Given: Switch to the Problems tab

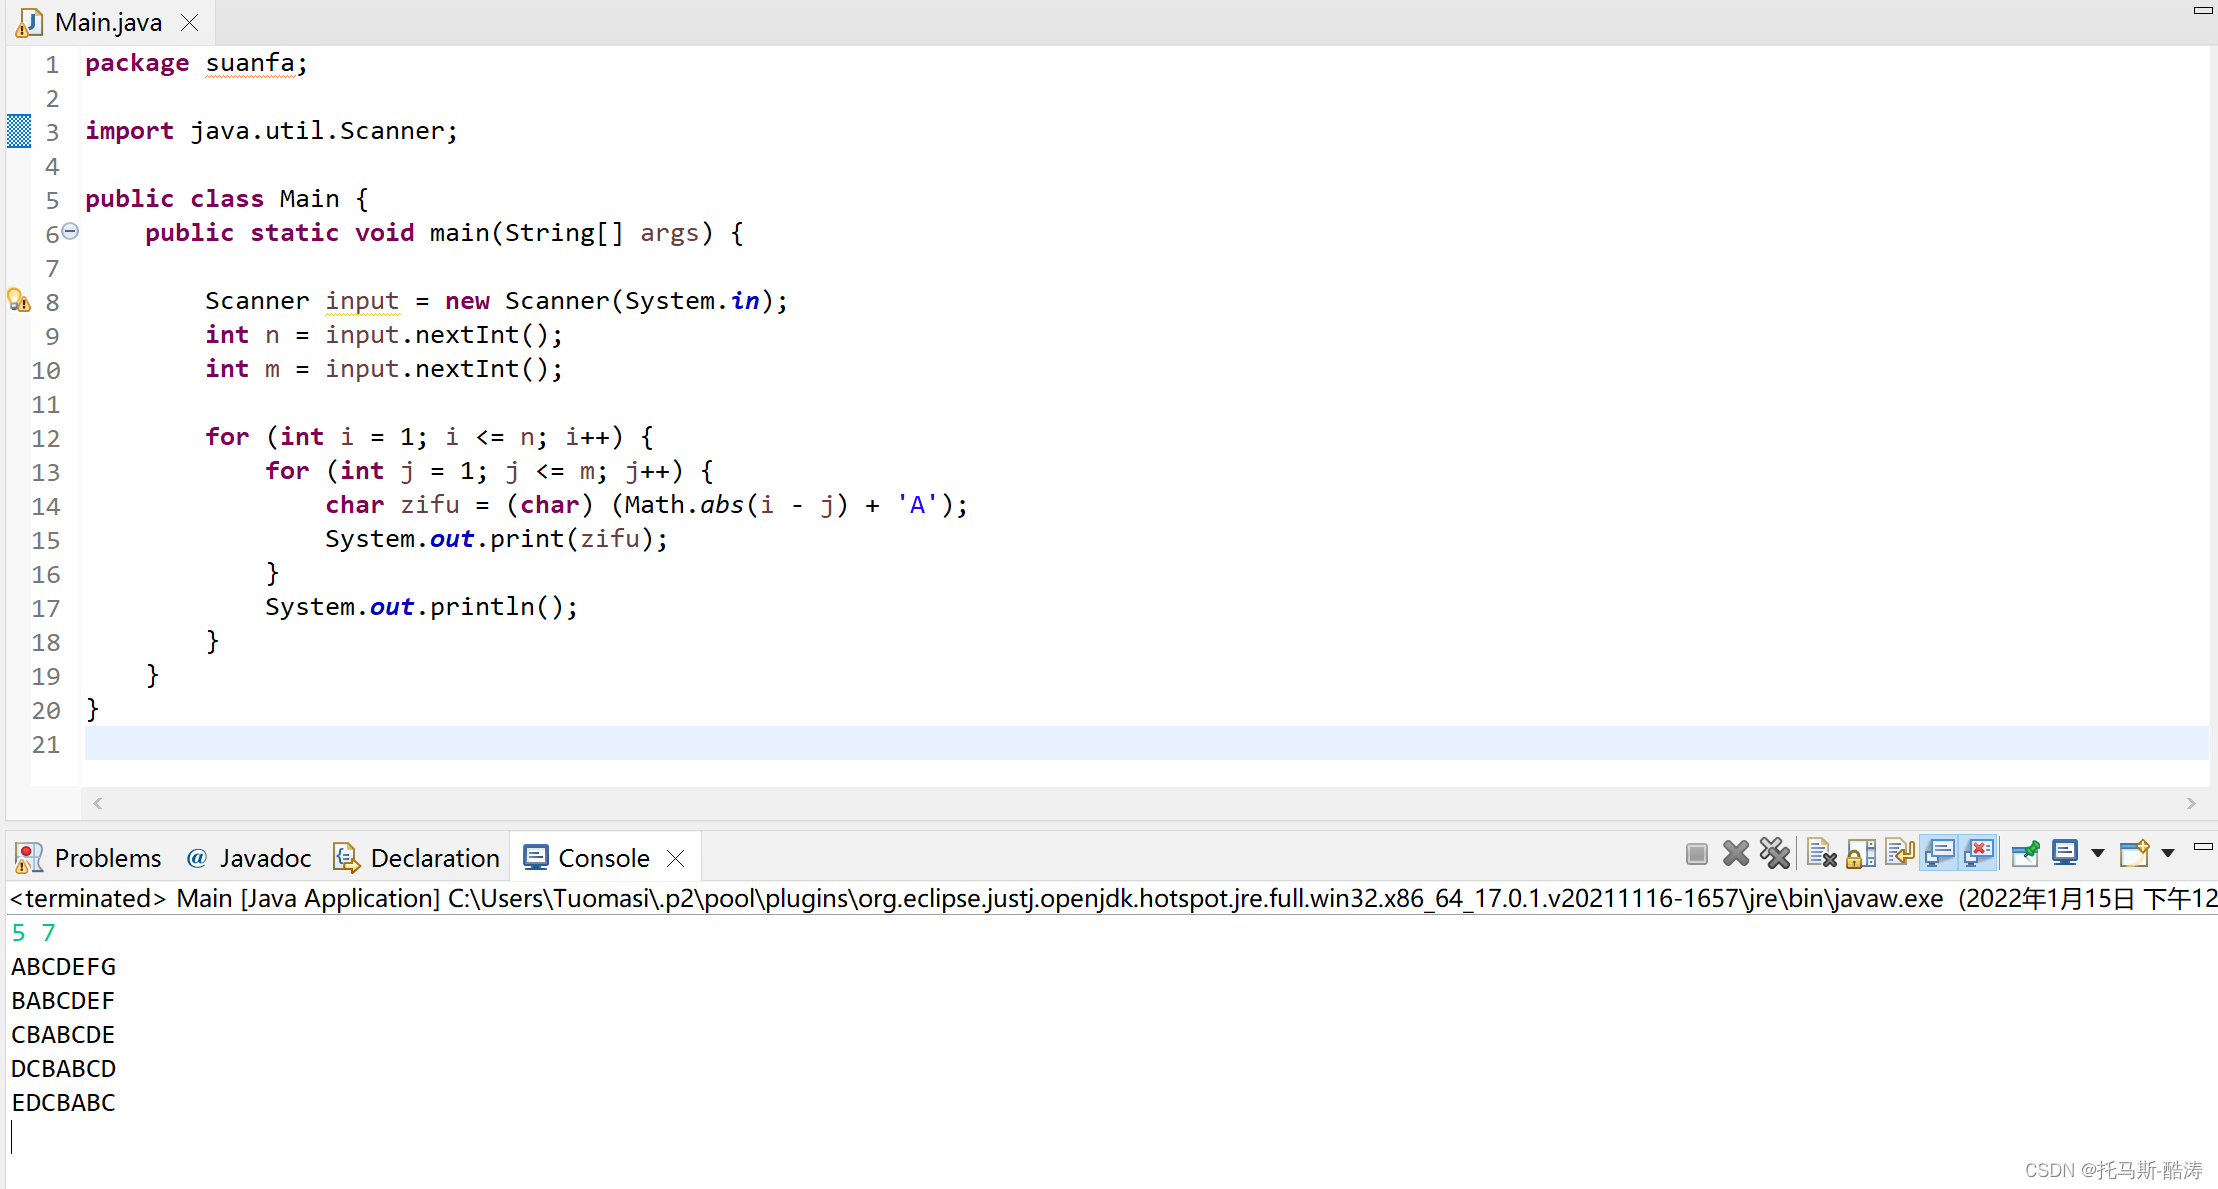Looking at the screenshot, I should point(88,858).
